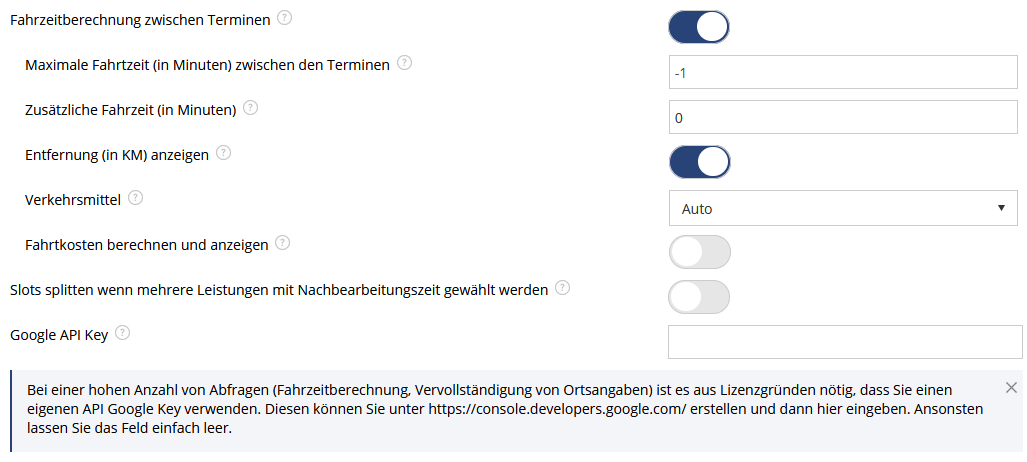Click help icon next to Entfernung (in KM) anzeigen
The width and height of the screenshot is (1027, 462).
tap(223, 153)
